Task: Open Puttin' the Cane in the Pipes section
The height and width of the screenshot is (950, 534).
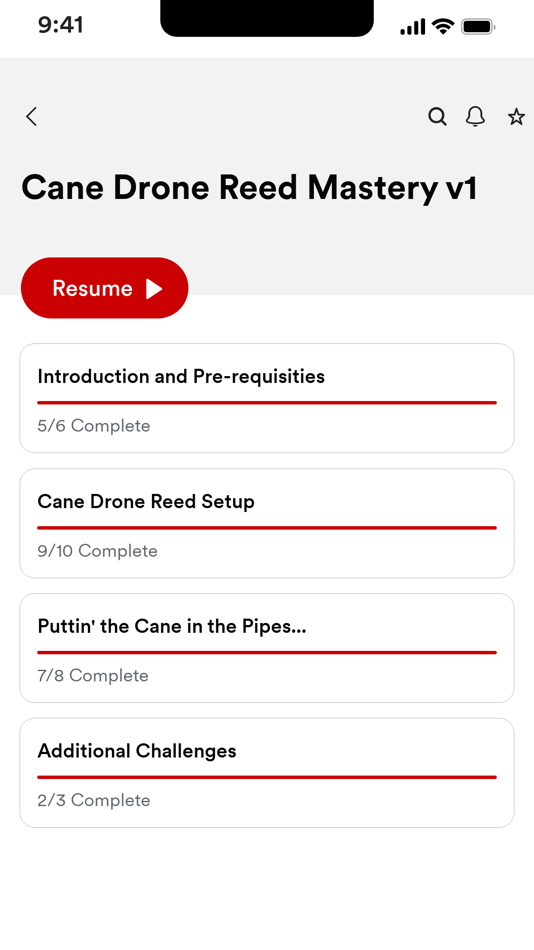Action: click(267, 648)
